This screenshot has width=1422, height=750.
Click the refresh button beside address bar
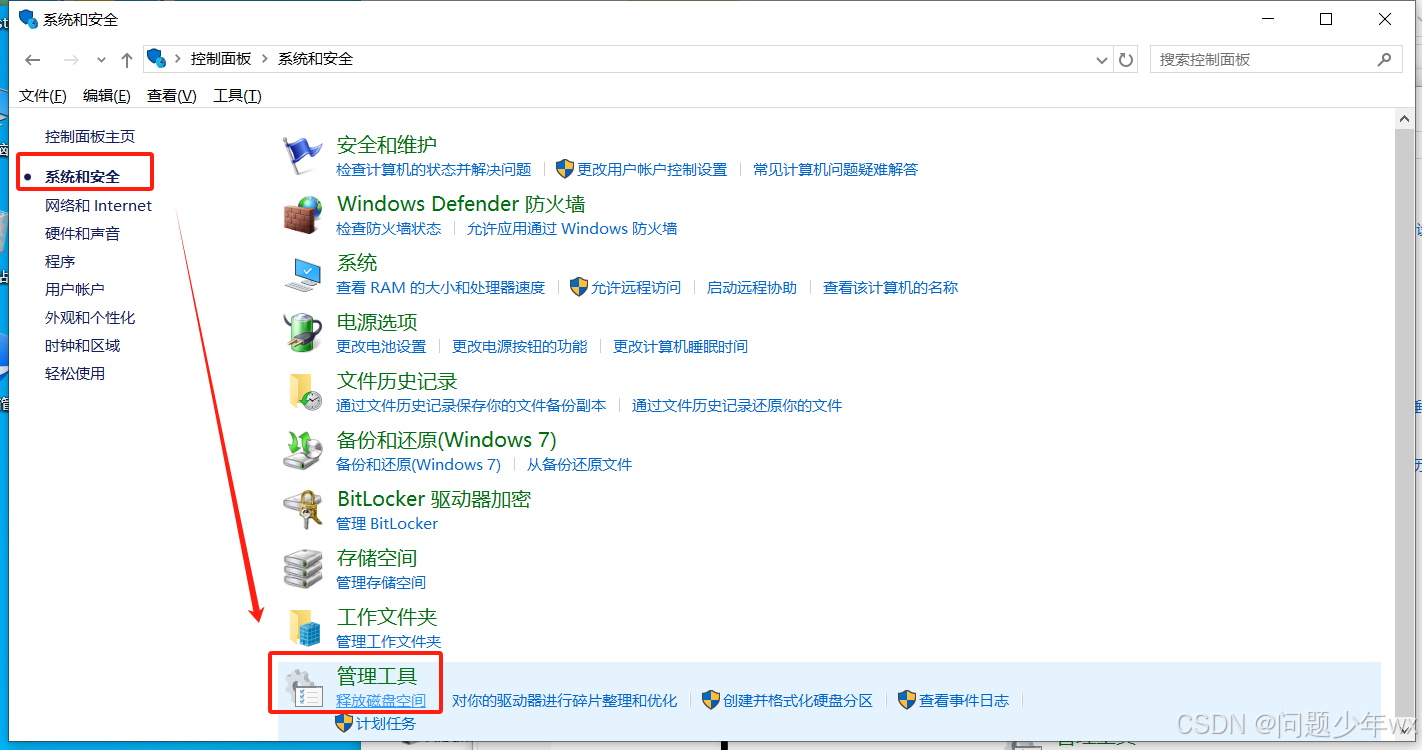1127,60
